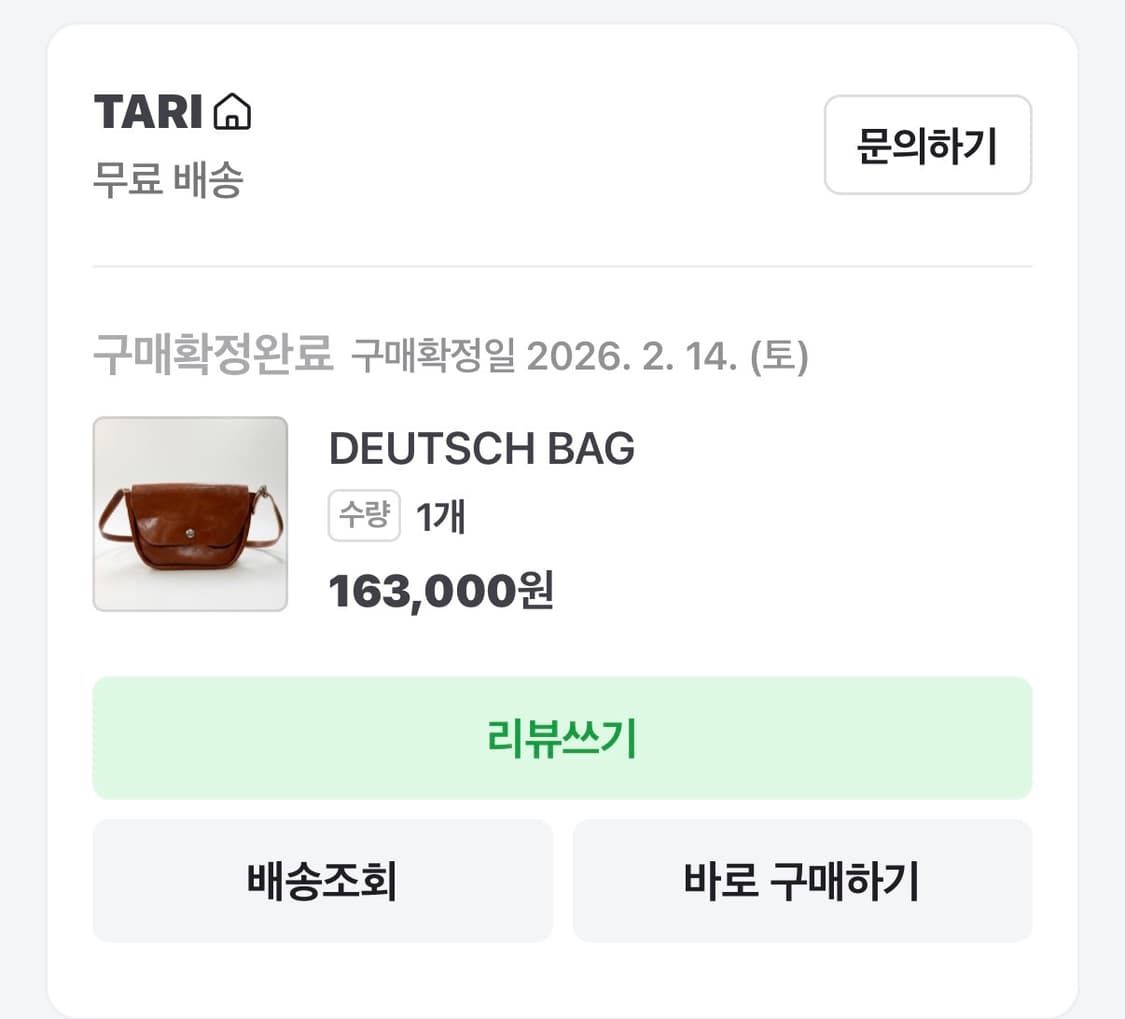1125x1019 pixels.
Task: Click the DEUTSCH BAG product thumbnail
Action: (x=190, y=513)
